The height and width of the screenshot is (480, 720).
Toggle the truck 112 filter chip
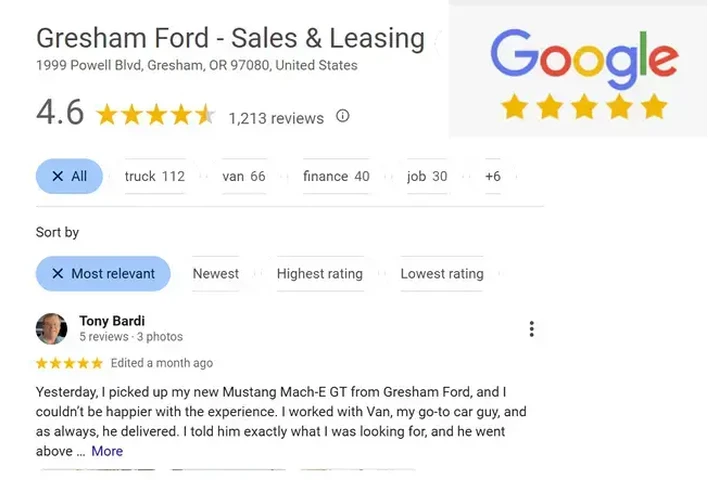pyautogui.click(x=154, y=177)
